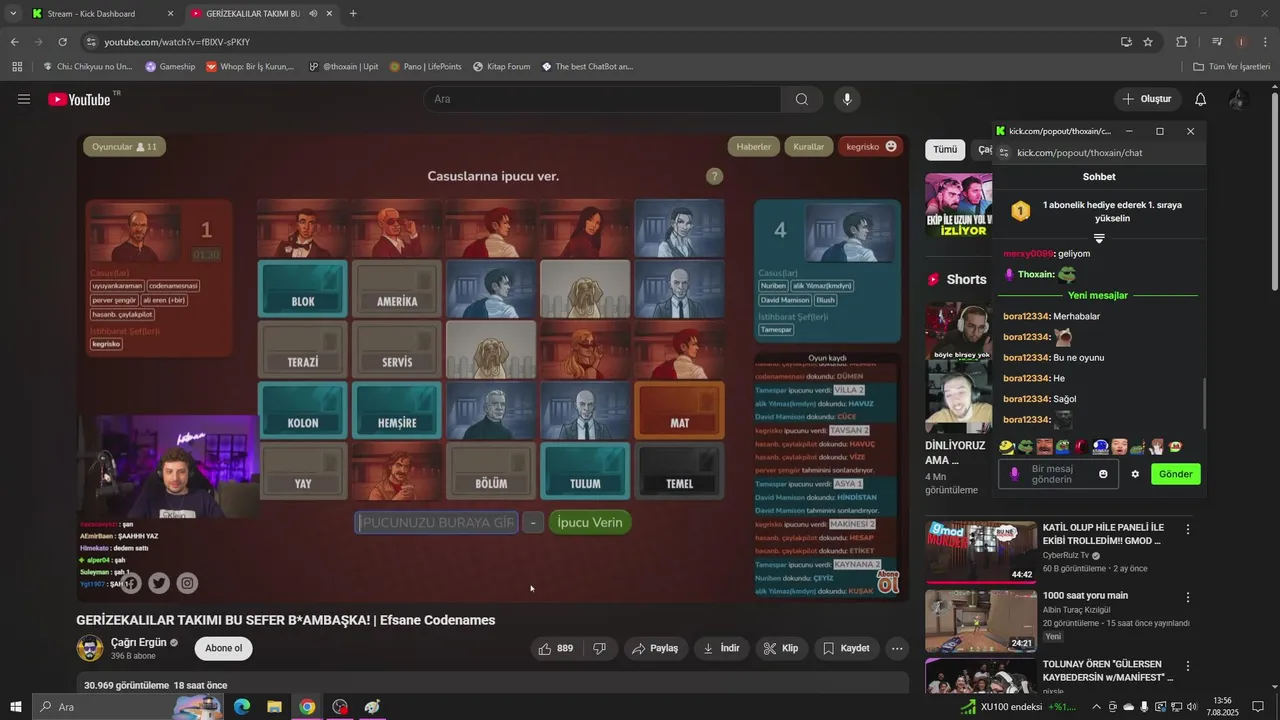The width and height of the screenshot is (1280, 720).
Task: Open a new browser tab
Action: [x=353, y=14]
